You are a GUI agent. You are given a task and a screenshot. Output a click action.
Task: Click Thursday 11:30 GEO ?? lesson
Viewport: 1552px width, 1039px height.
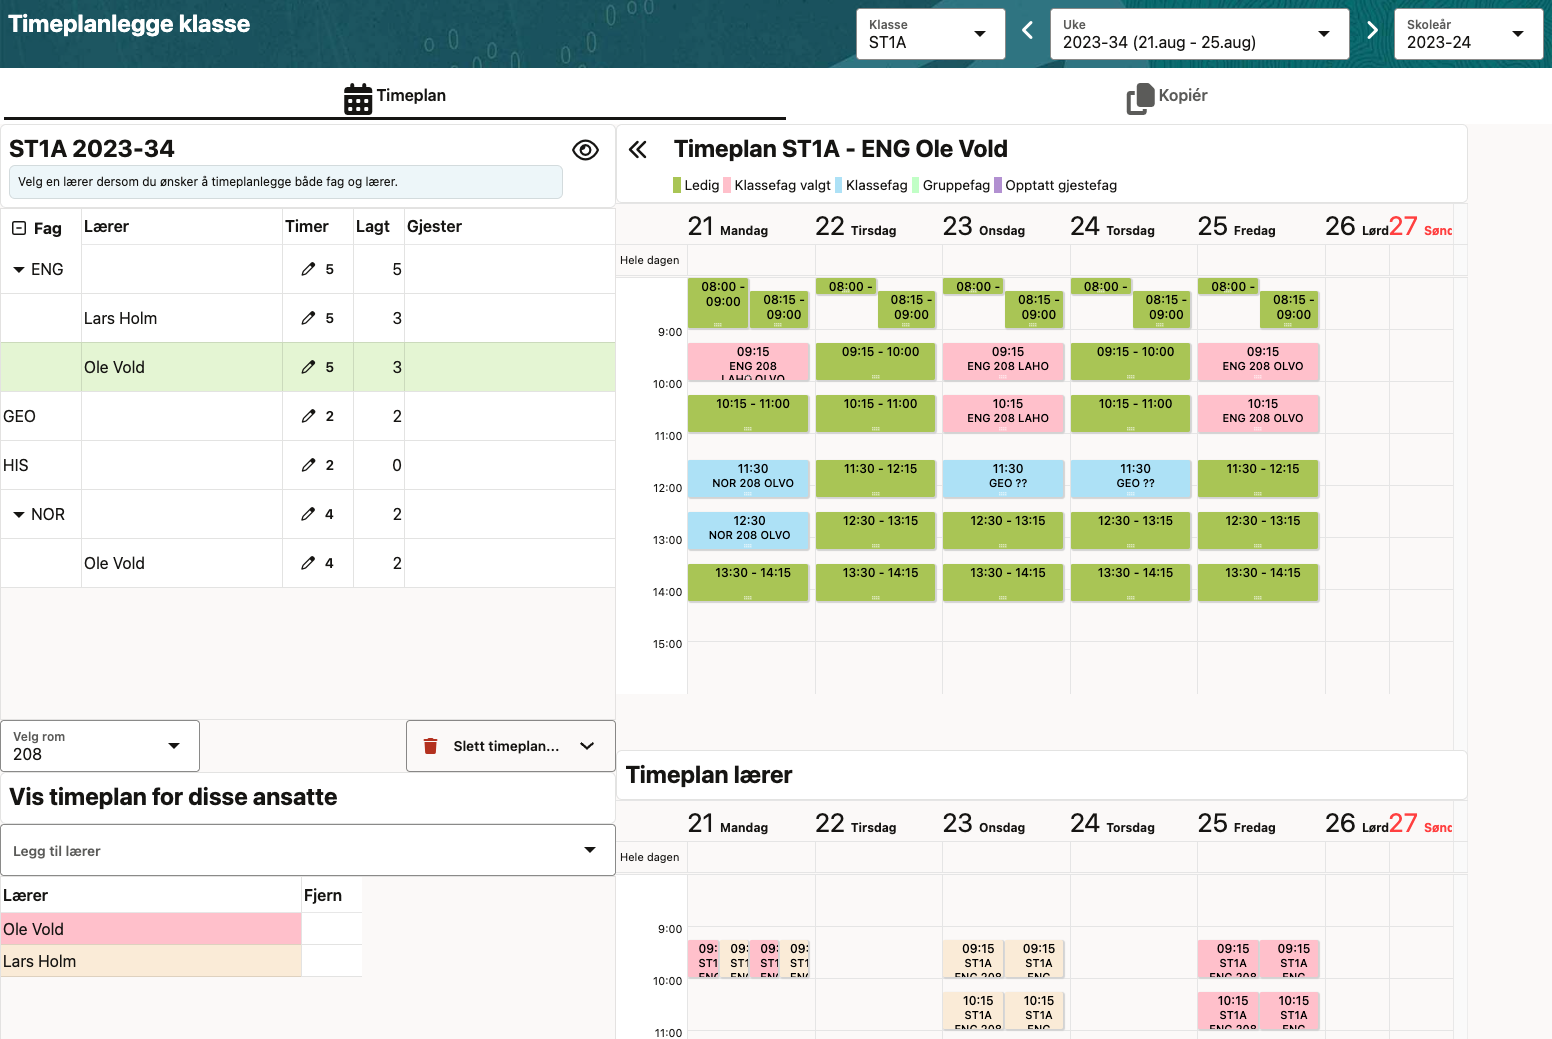coord(1131,478)
